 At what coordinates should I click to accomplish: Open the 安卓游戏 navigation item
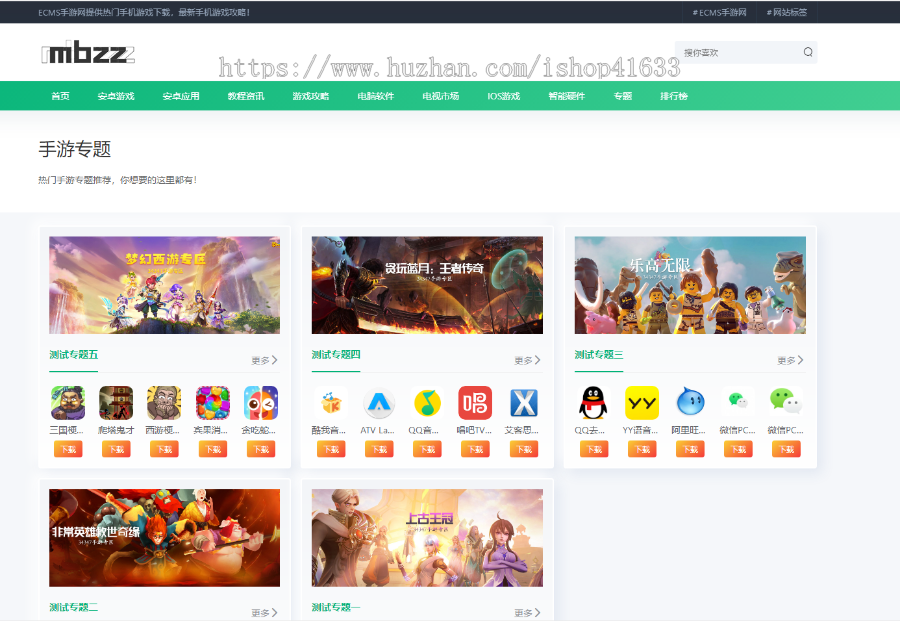(x=116, y=96)
